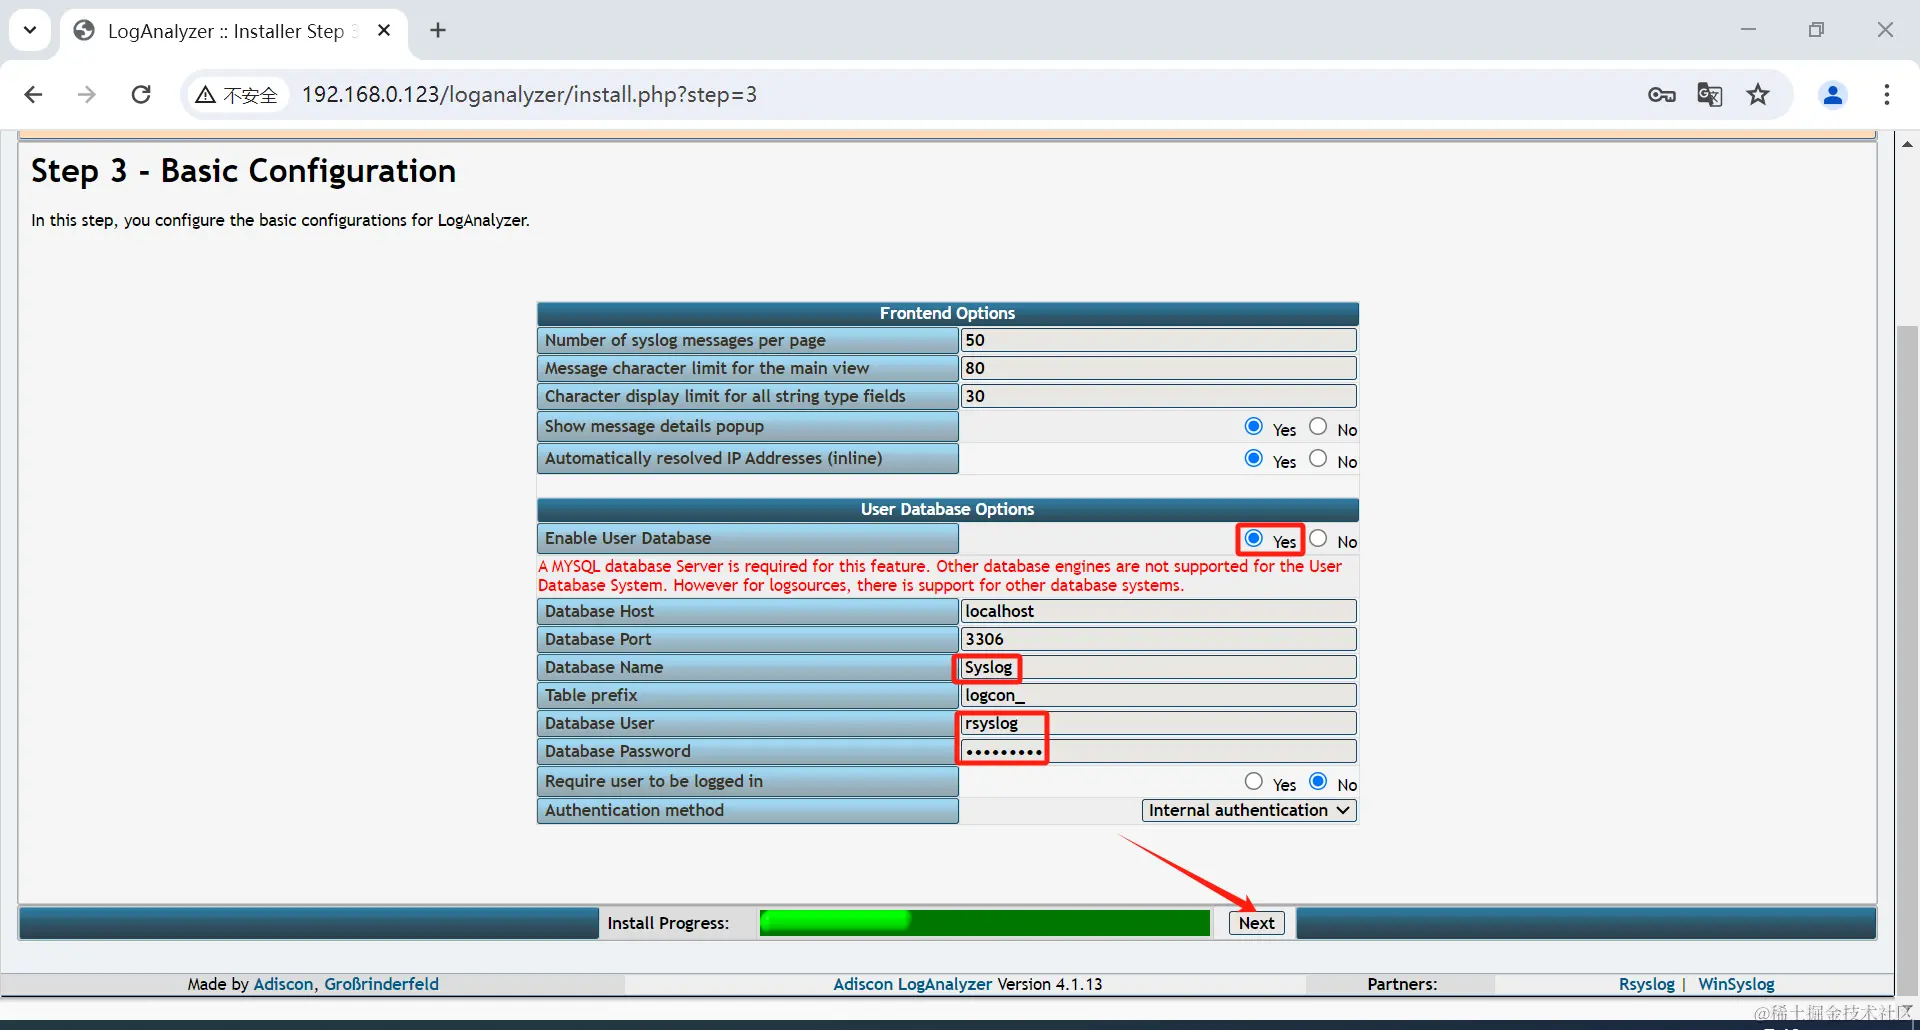Click the syslog messages per page field

[1158, 340]
